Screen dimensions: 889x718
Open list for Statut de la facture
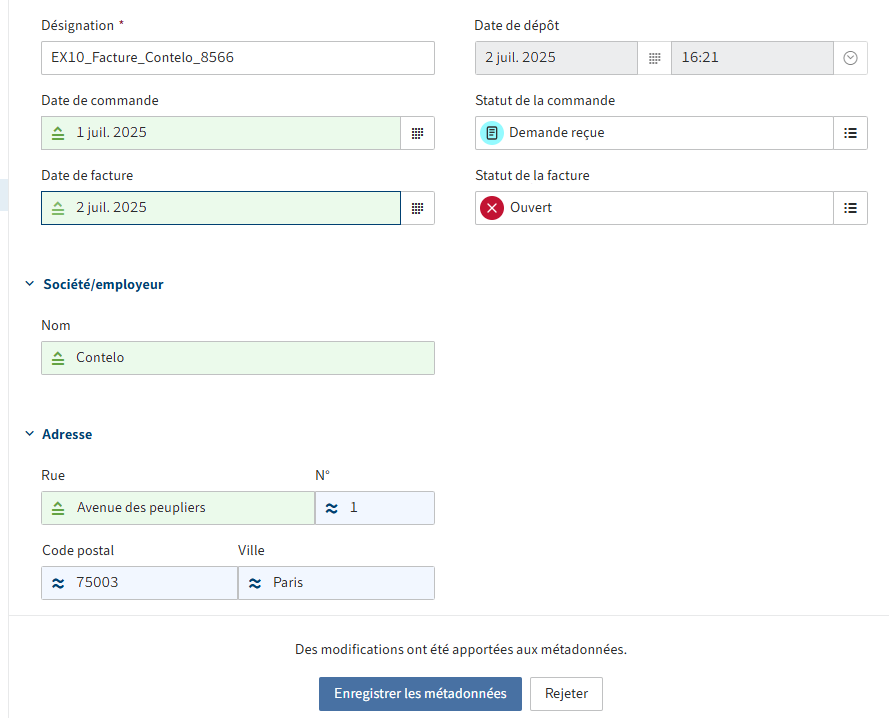(850, 208)
